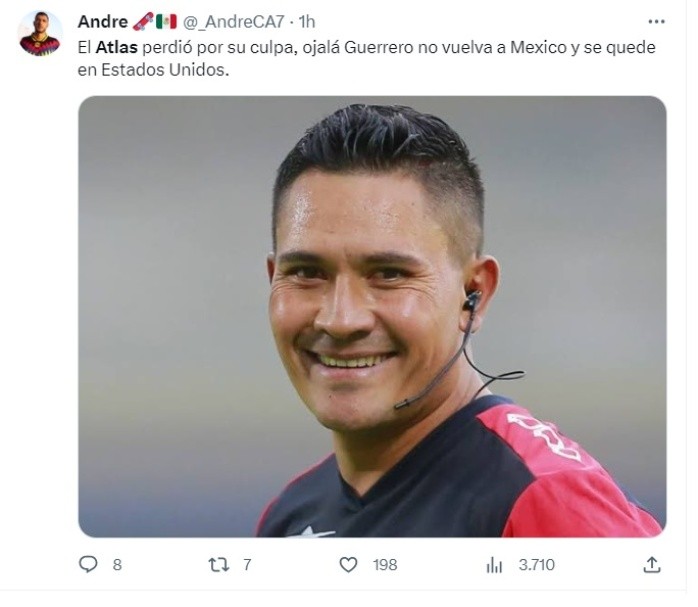Visit the @_AndreCA7 handle link

coord(234,22)
